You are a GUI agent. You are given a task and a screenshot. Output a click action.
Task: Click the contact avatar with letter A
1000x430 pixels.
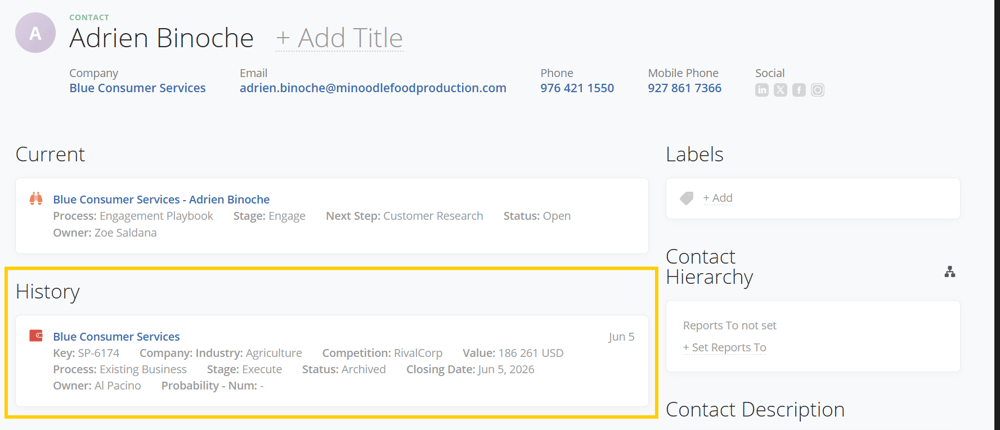click(x=36, y=33)
